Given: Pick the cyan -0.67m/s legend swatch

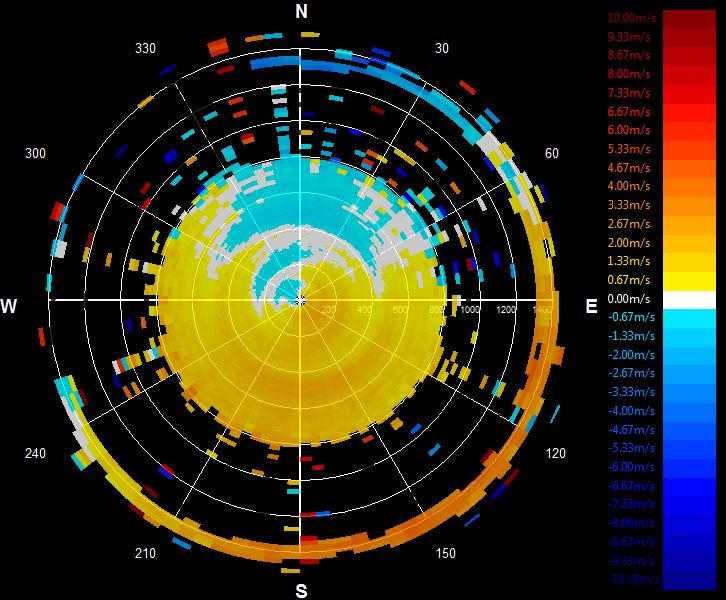Looking at the screenshot, I should [x=689, y=319].
